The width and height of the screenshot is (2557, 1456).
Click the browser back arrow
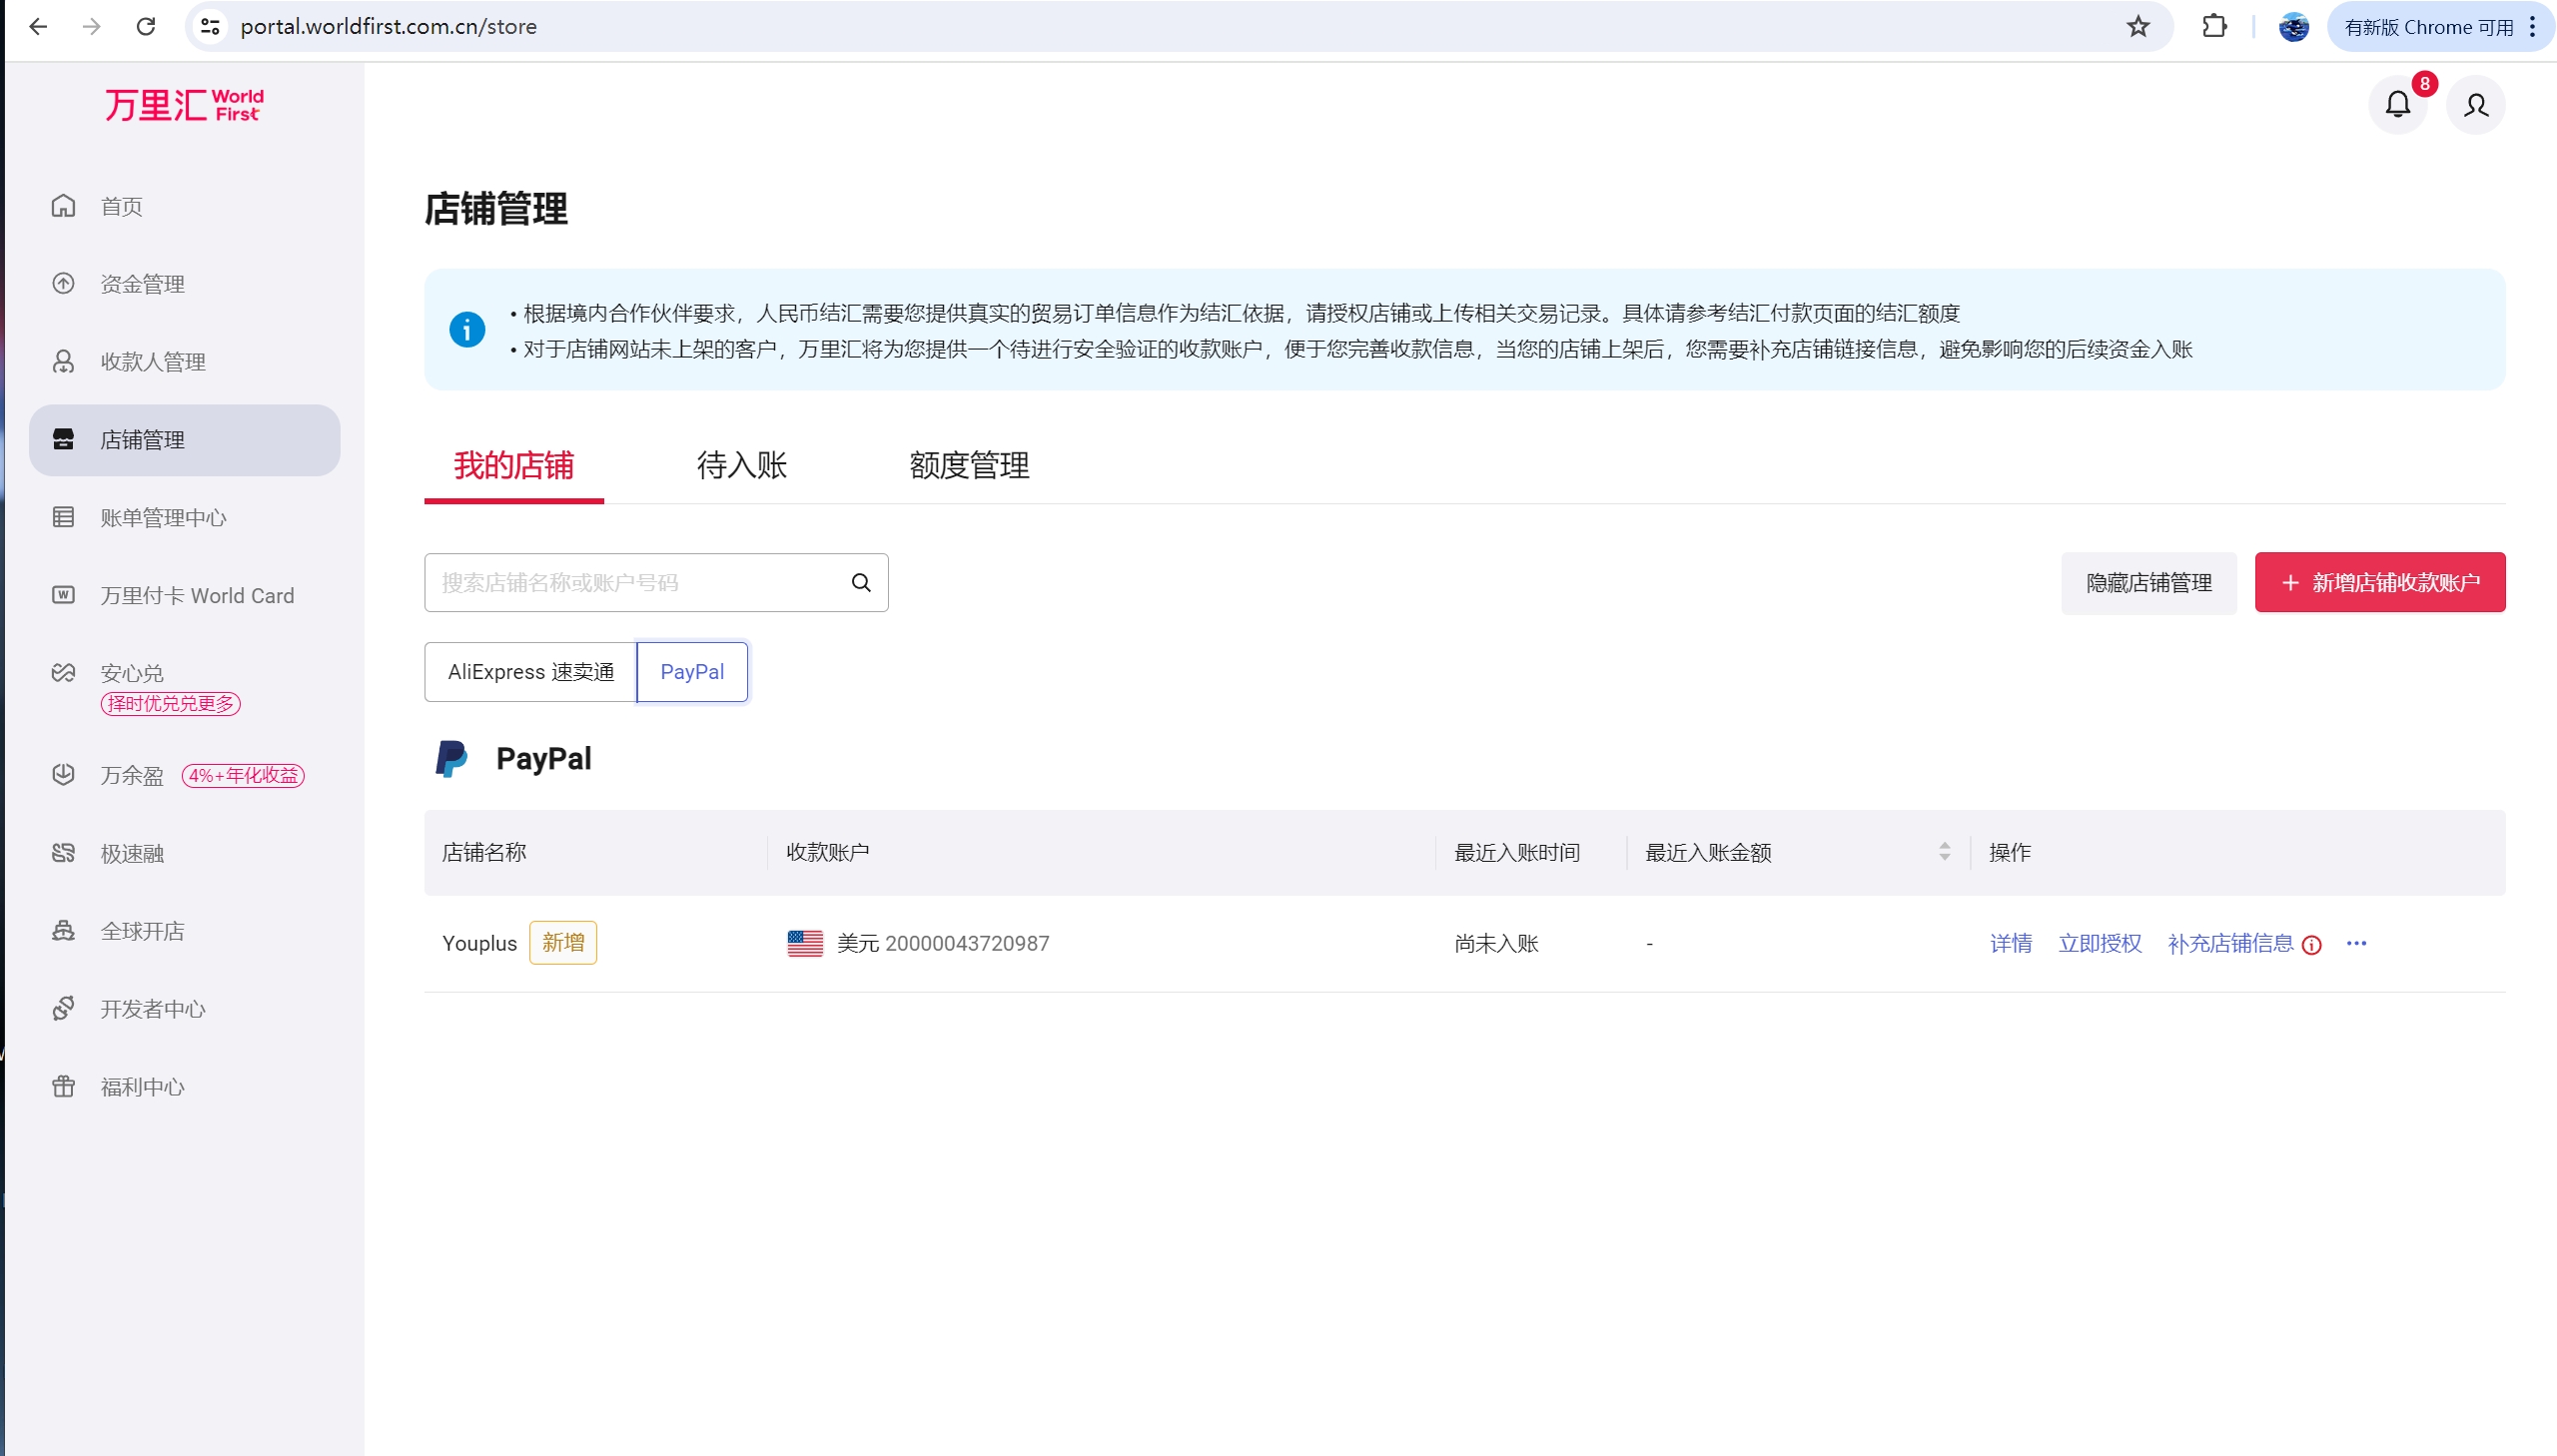[38, 26]
